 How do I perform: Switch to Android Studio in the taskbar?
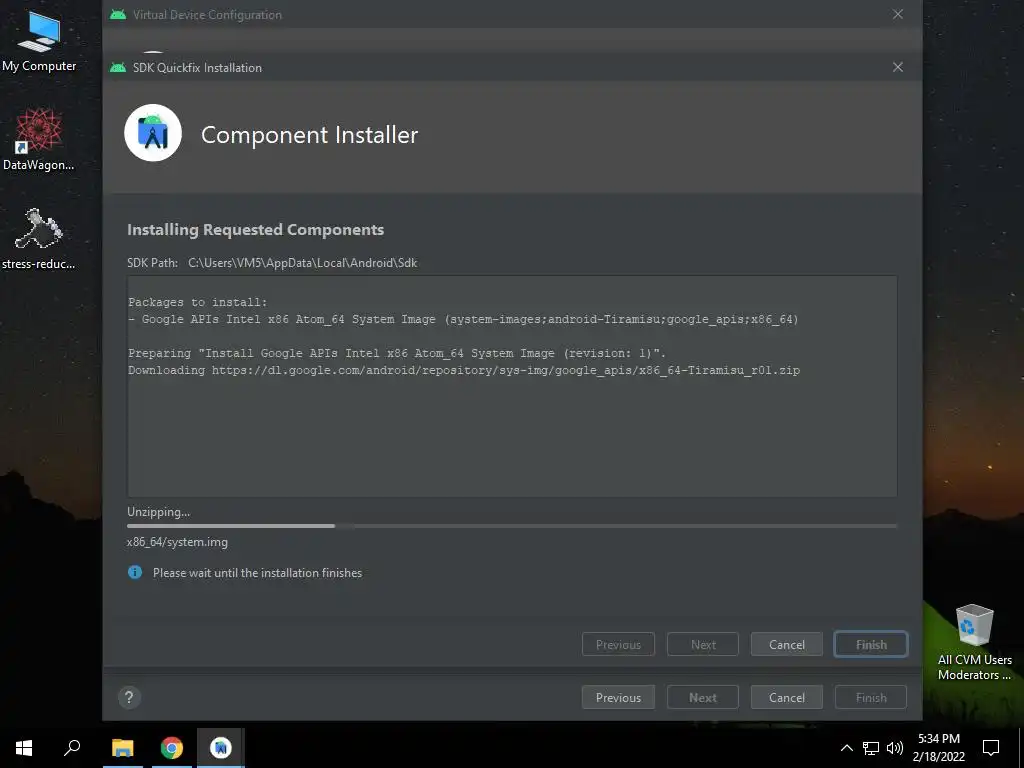pos(221,748)
